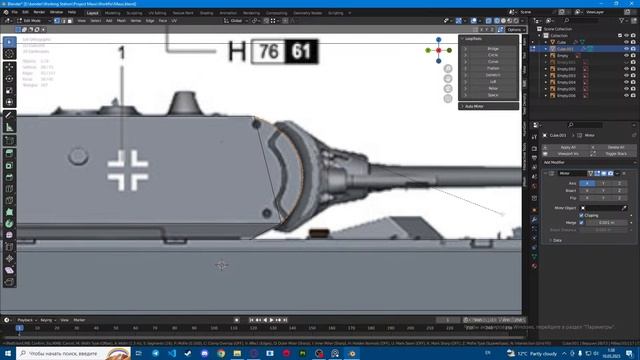Open the Windows Start menu

(x=8, y=353)
